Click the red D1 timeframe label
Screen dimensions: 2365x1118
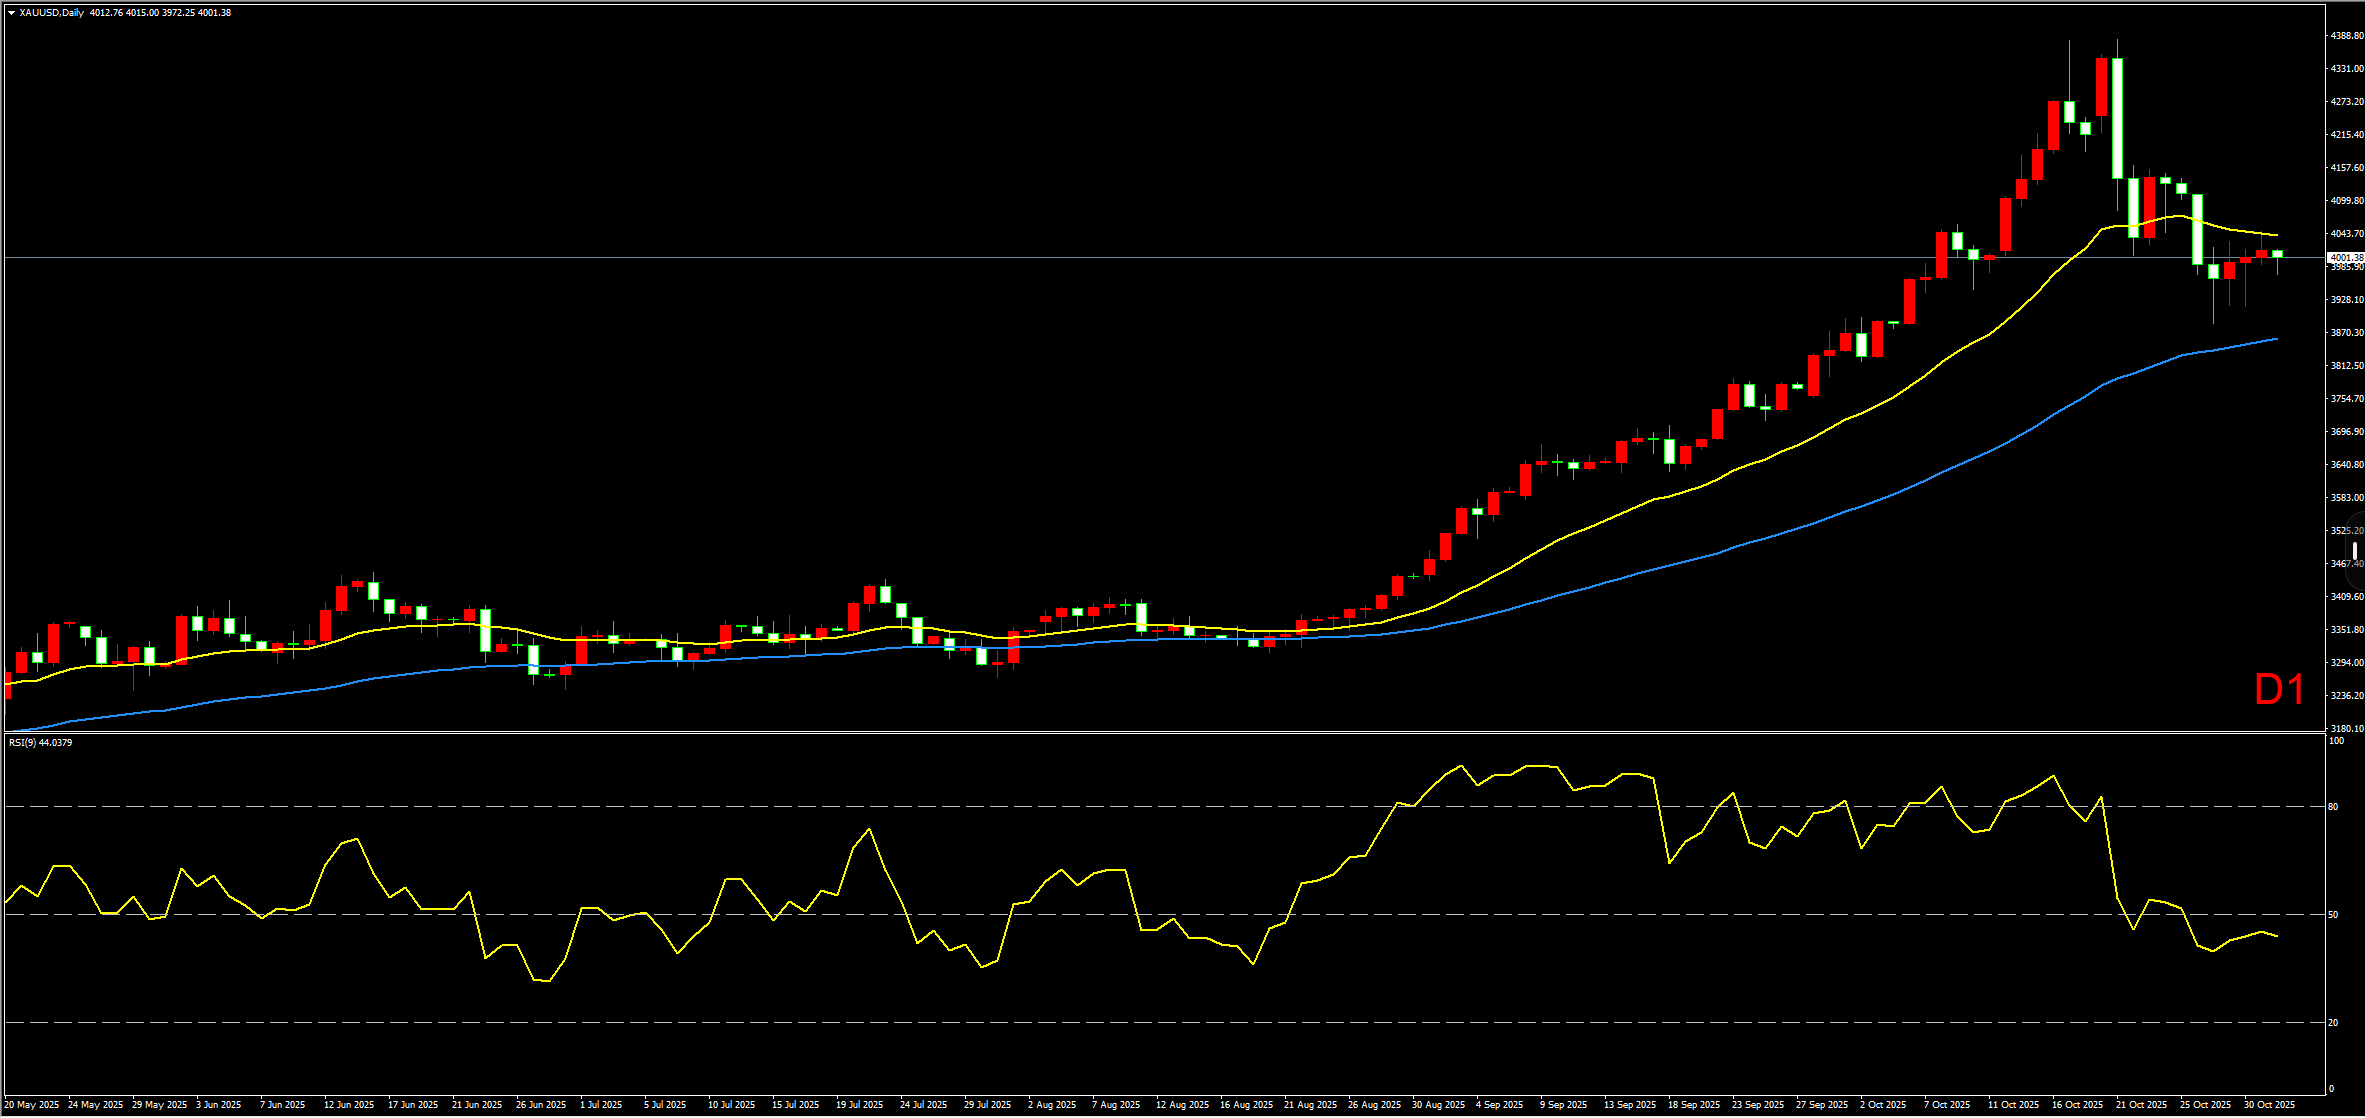[2279, 690]
